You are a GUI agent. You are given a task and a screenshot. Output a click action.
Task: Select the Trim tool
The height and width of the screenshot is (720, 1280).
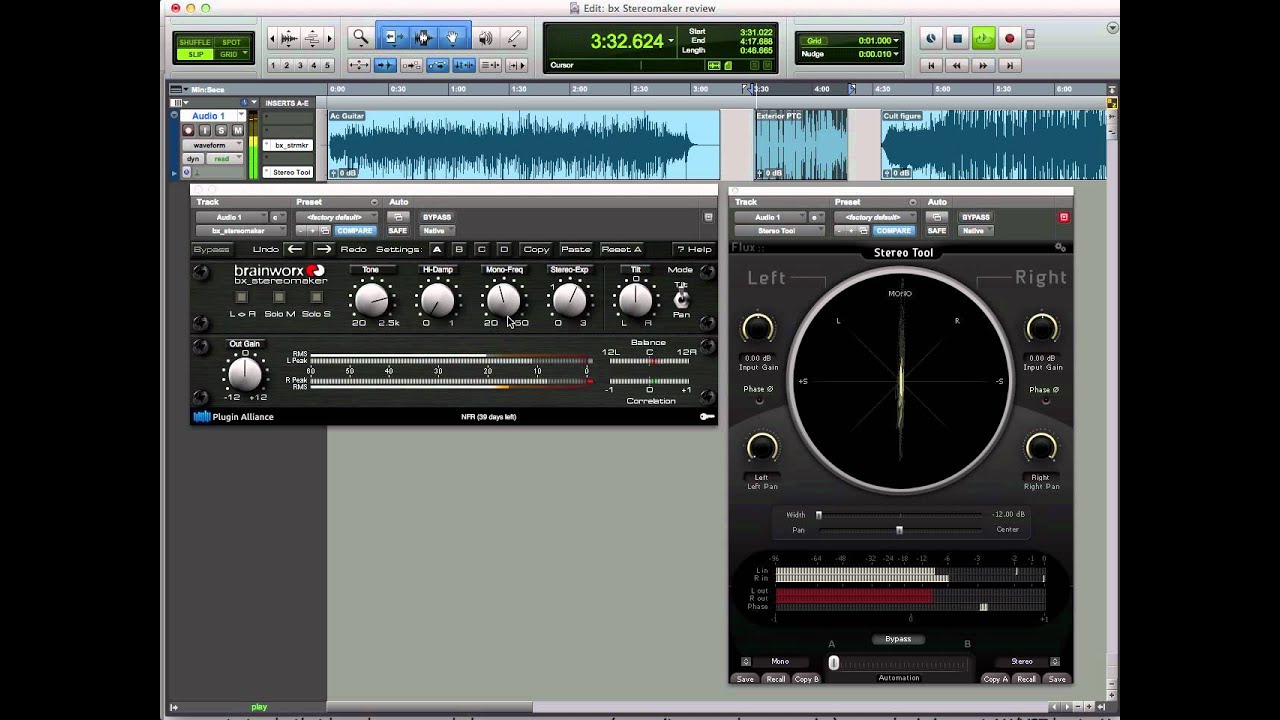pos(393,39)
